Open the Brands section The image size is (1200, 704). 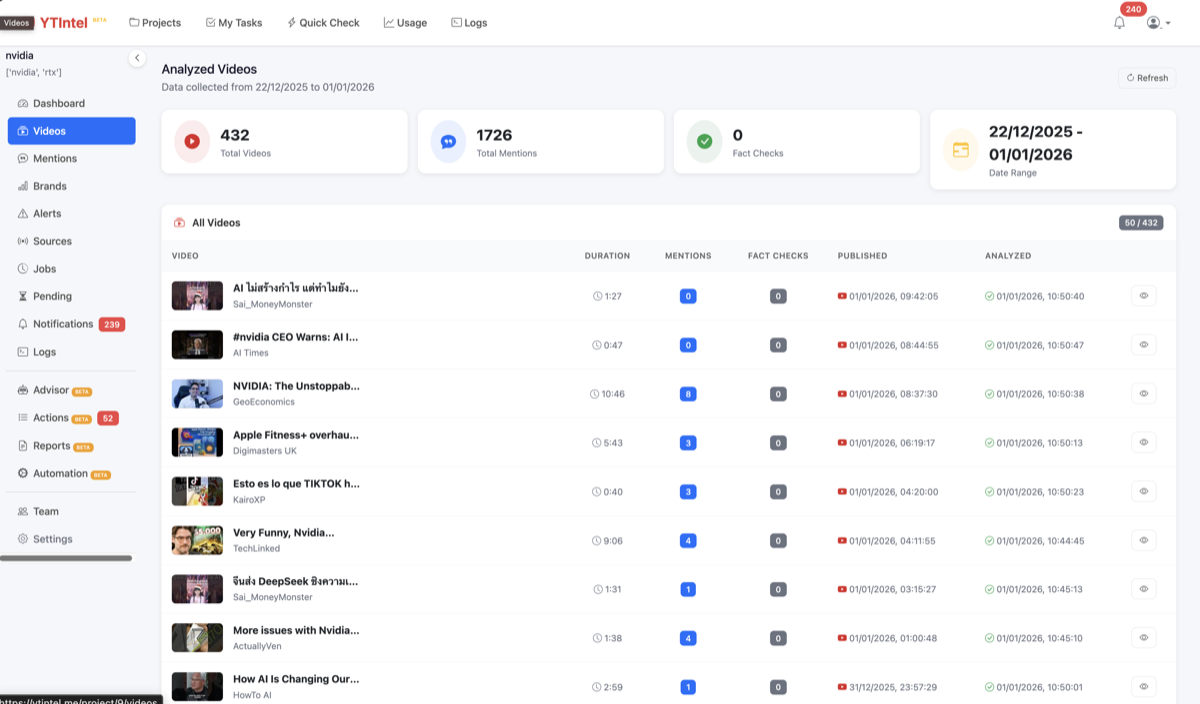pyautogui.click(x=49, y=186)
